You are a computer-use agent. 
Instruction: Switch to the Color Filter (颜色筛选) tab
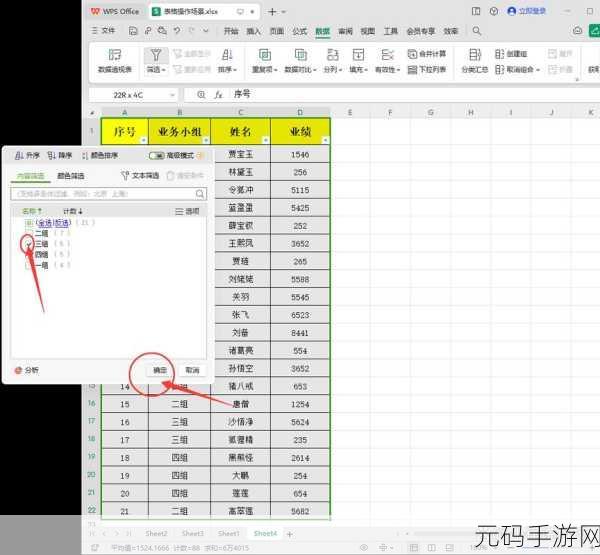[x=70, y=176]
